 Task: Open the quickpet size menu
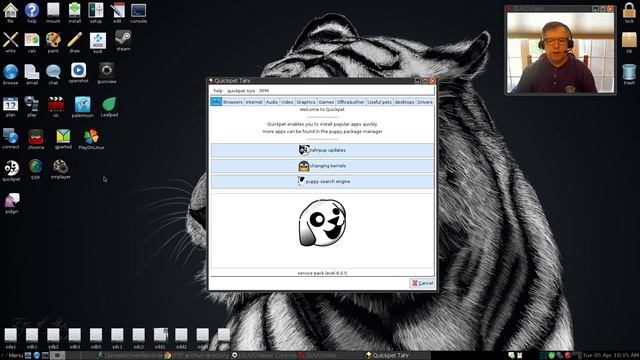tap(241, 91)
